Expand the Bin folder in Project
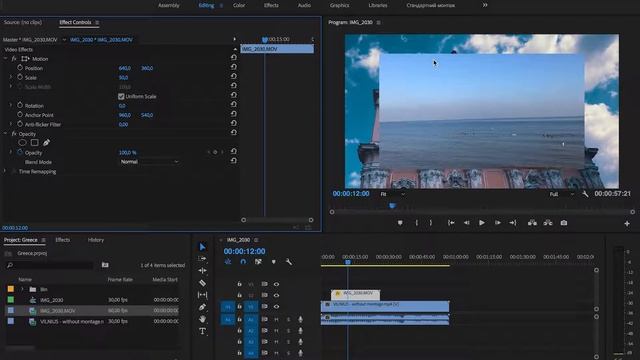640x360 pixels. click(x=22, y=289)
